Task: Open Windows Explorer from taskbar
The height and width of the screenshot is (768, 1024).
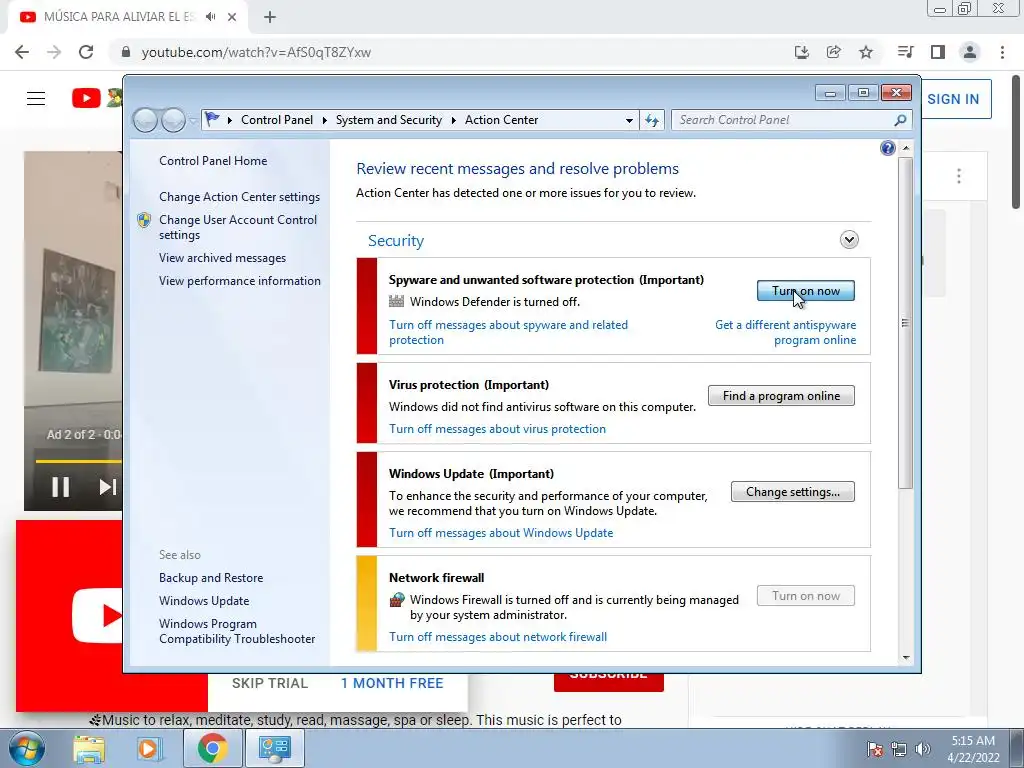Action: [x=89, y=749]
